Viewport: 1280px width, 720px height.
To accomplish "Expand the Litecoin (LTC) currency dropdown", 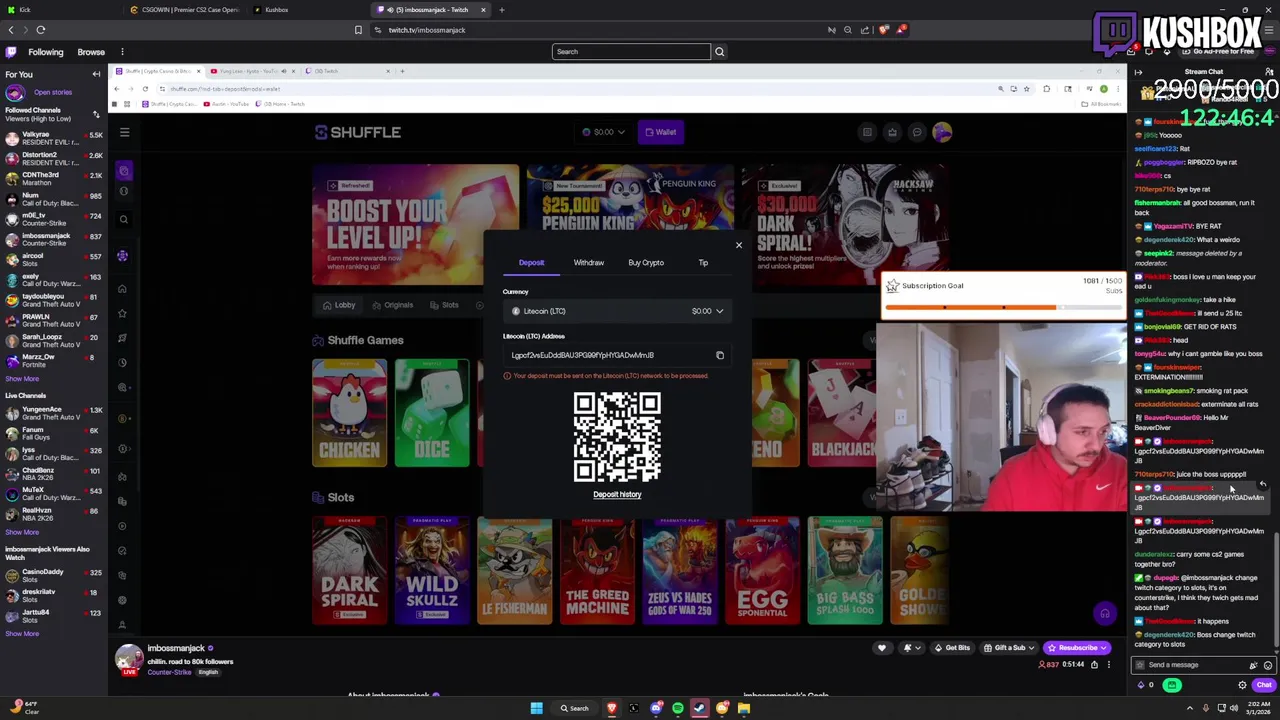I will tap(617, 311).
